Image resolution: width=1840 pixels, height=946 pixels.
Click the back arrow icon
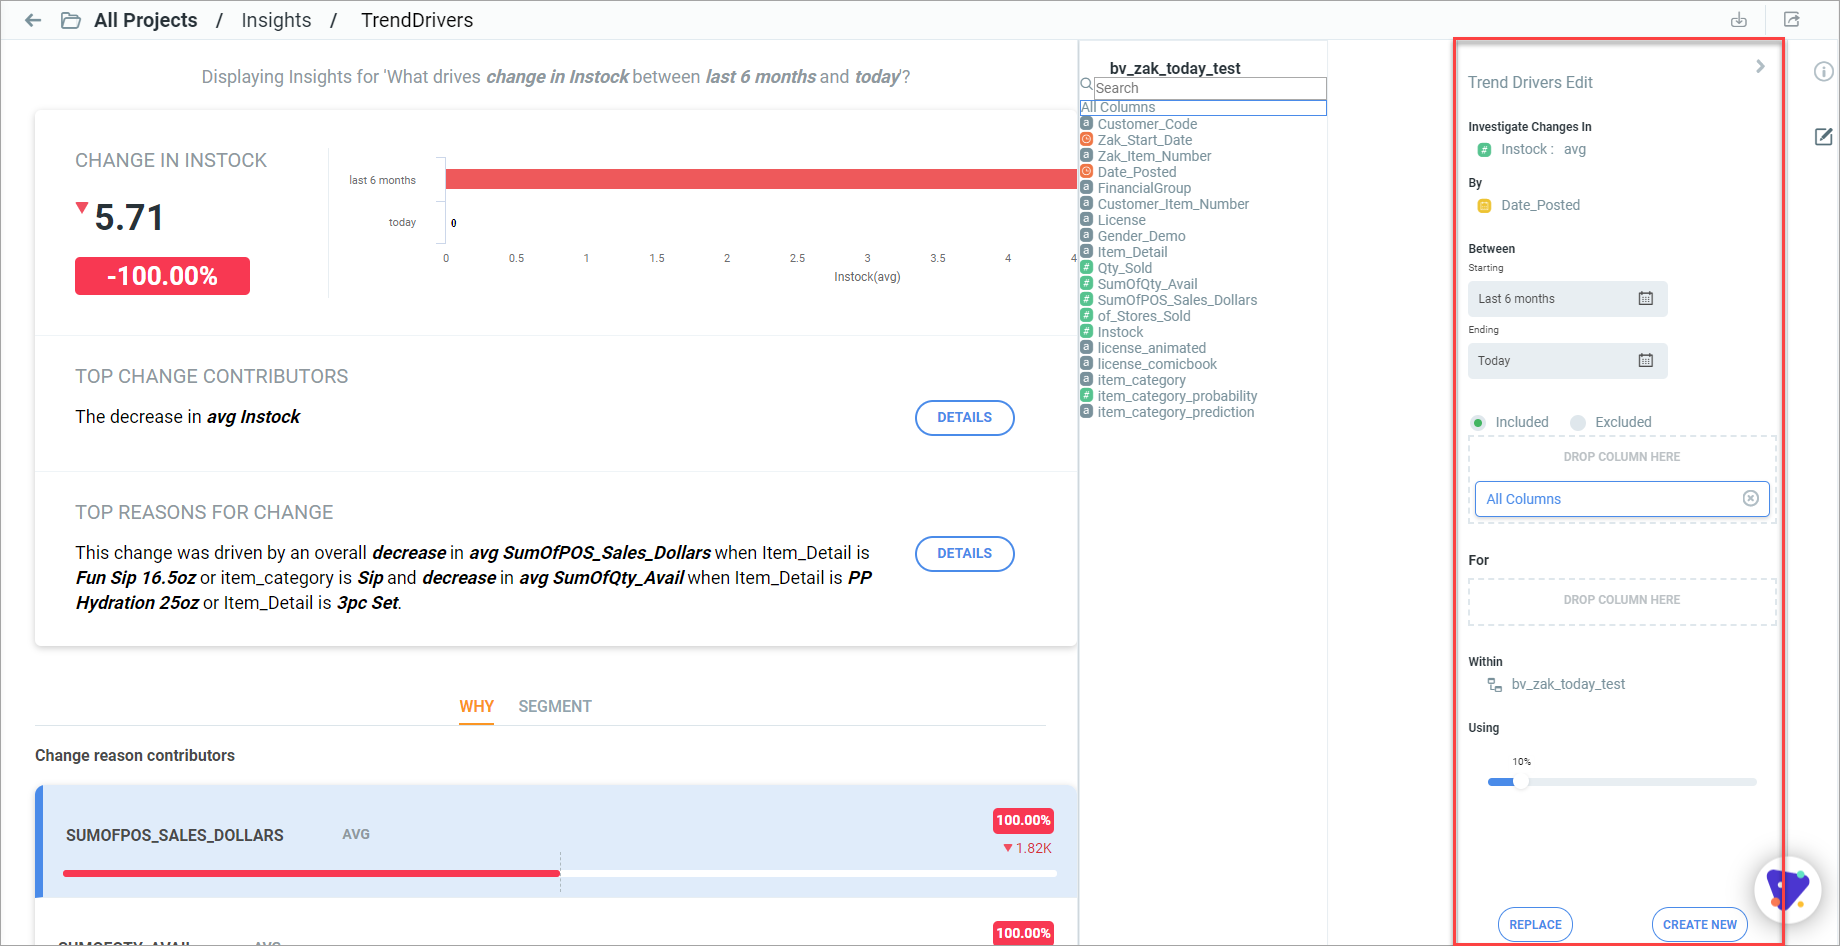click(33, 20)
